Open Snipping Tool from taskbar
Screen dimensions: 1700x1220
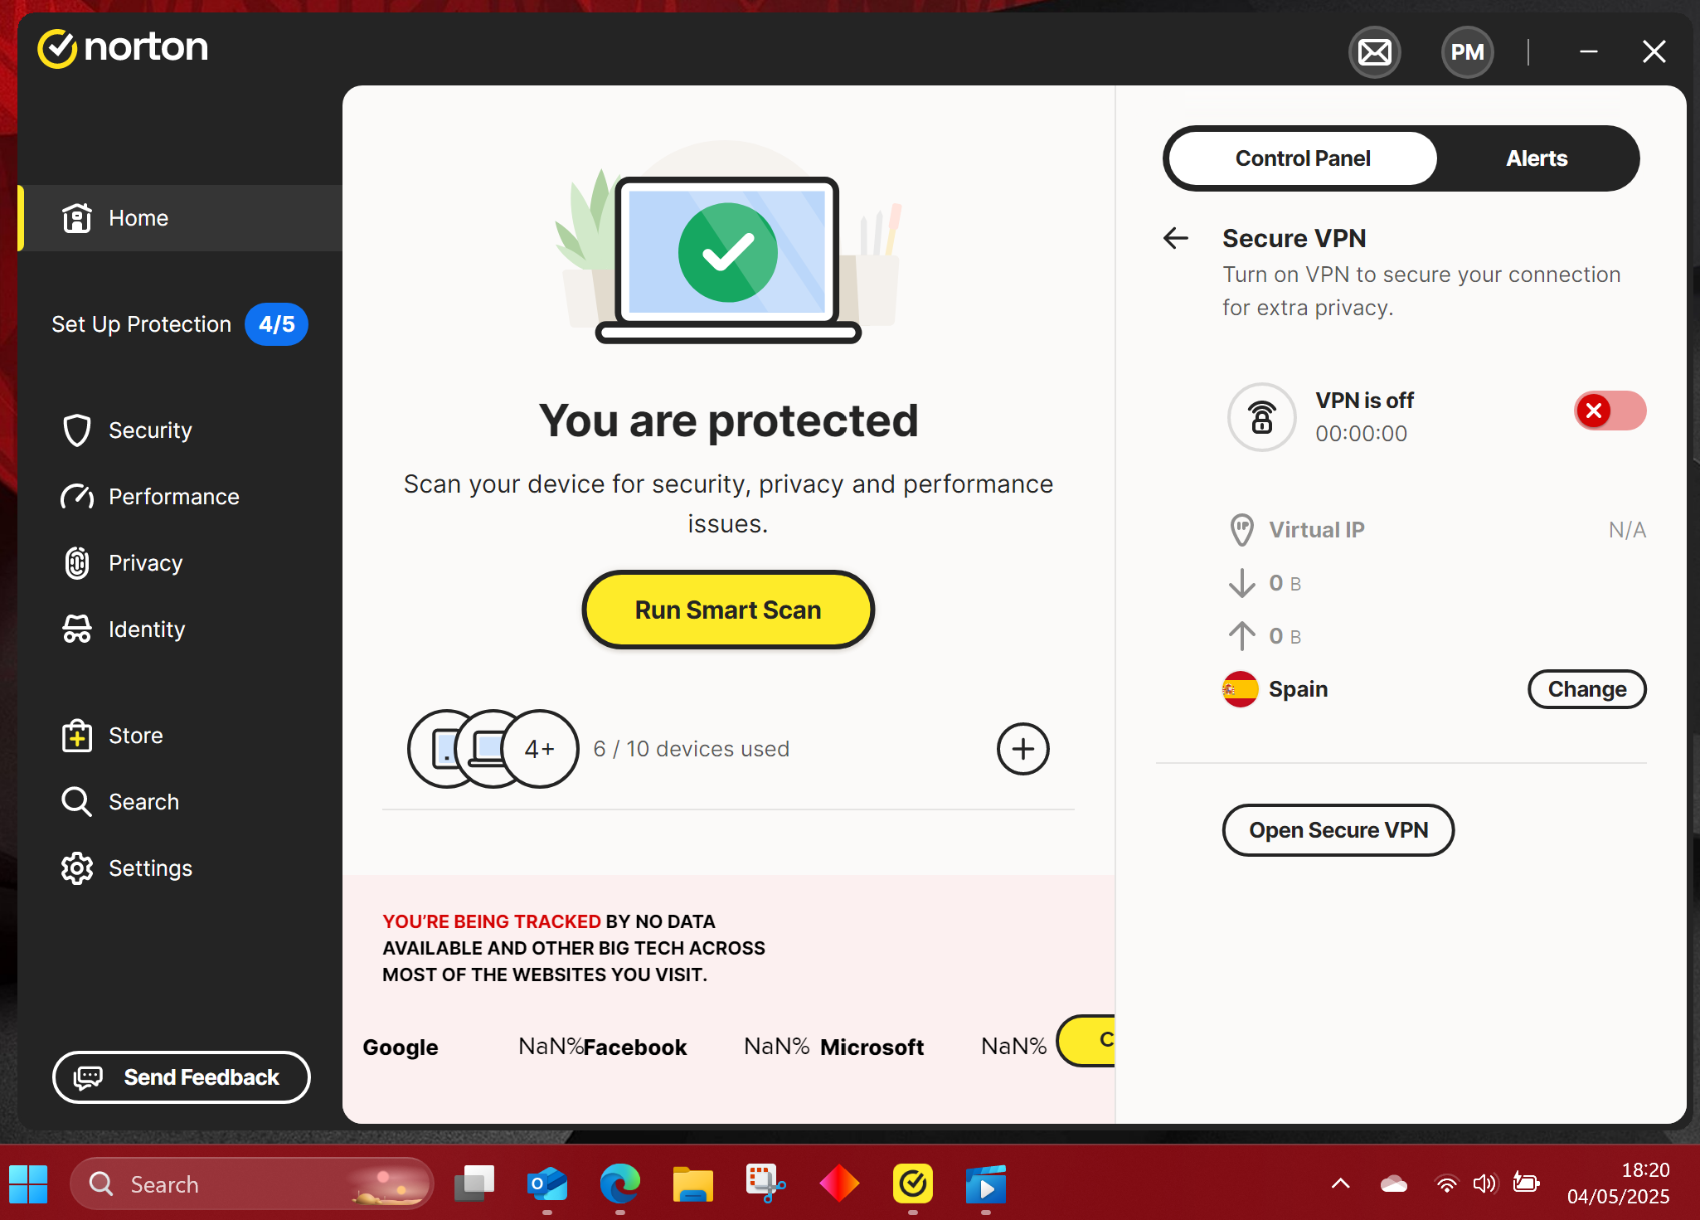pos(766,1184)
